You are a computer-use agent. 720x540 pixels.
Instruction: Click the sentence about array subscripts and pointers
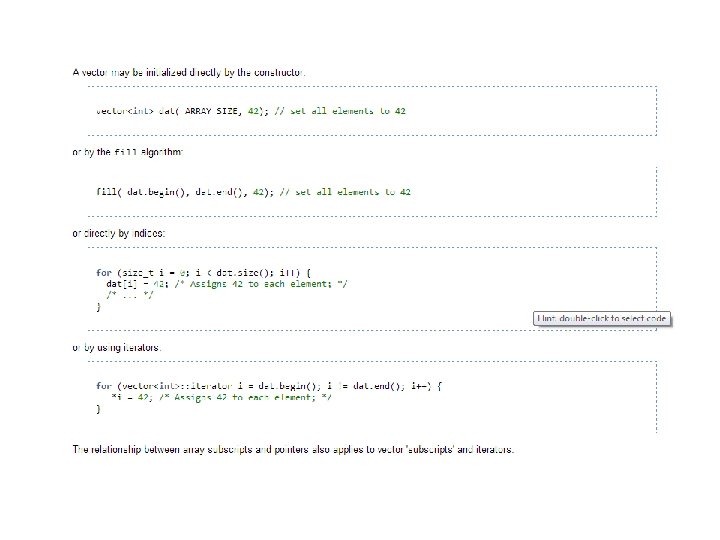point(293,450)
